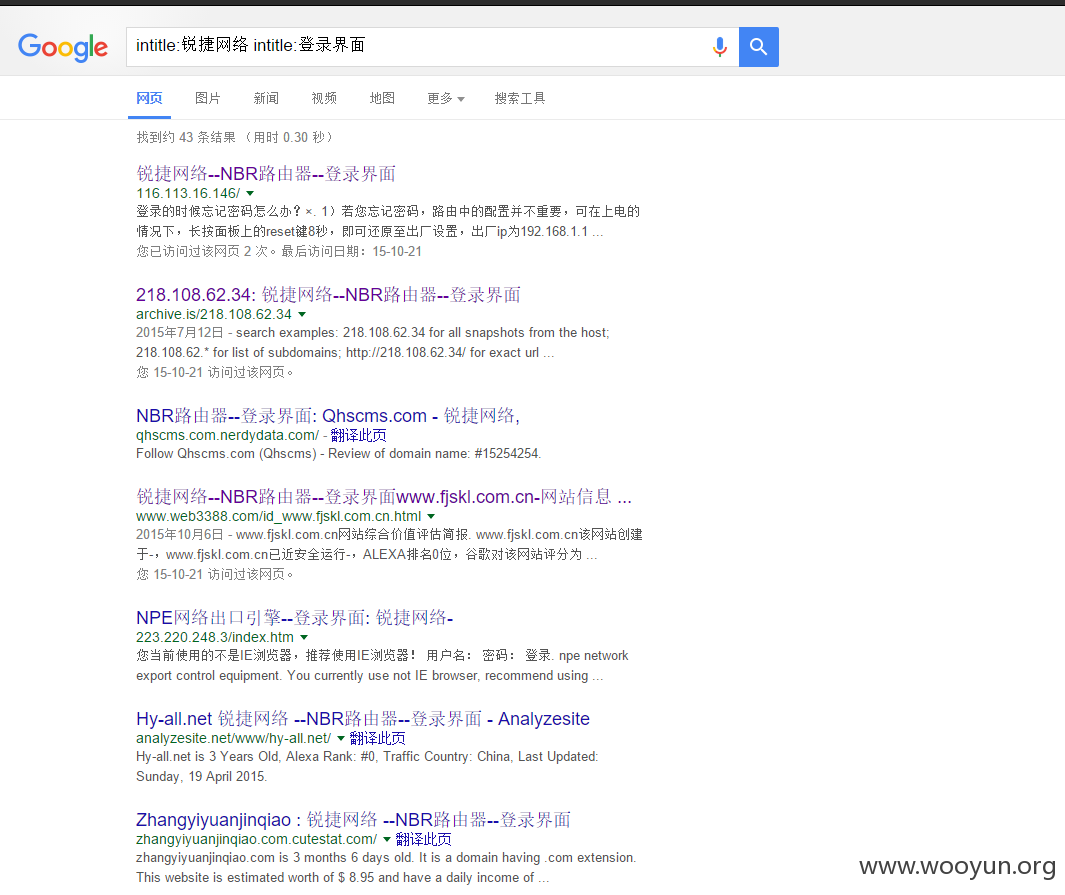Start voice search with microphone icon
This screenshot has width=1065, height=895.
click(x=720, y=47)
